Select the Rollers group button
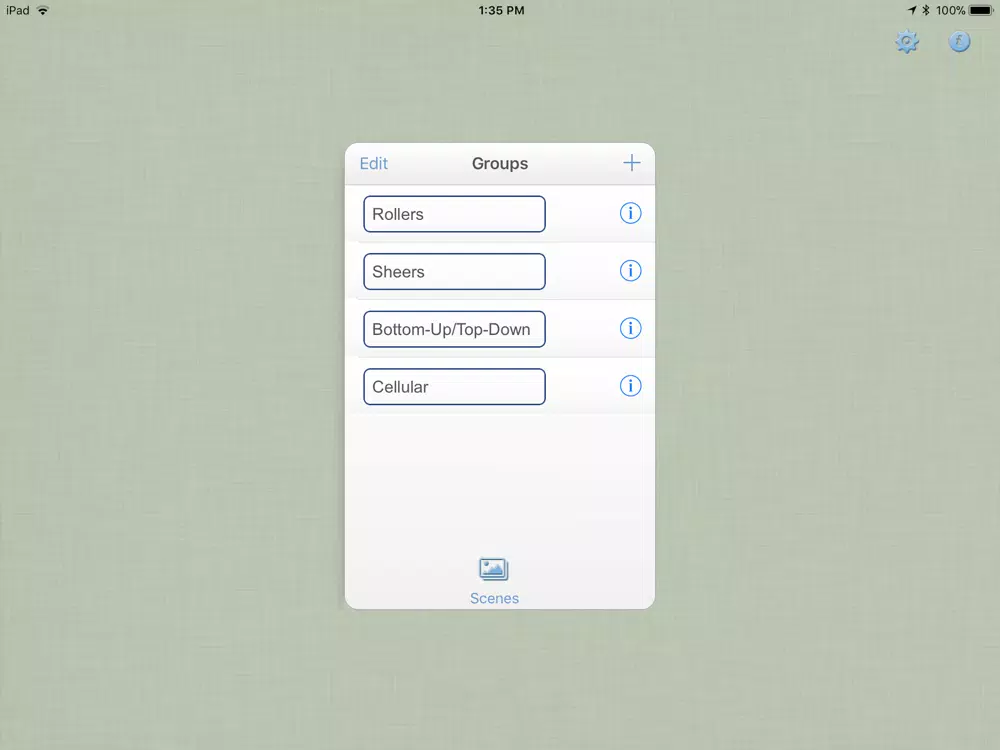The height and width of the screenshot is (750, 1000). [x=454, y=214]
